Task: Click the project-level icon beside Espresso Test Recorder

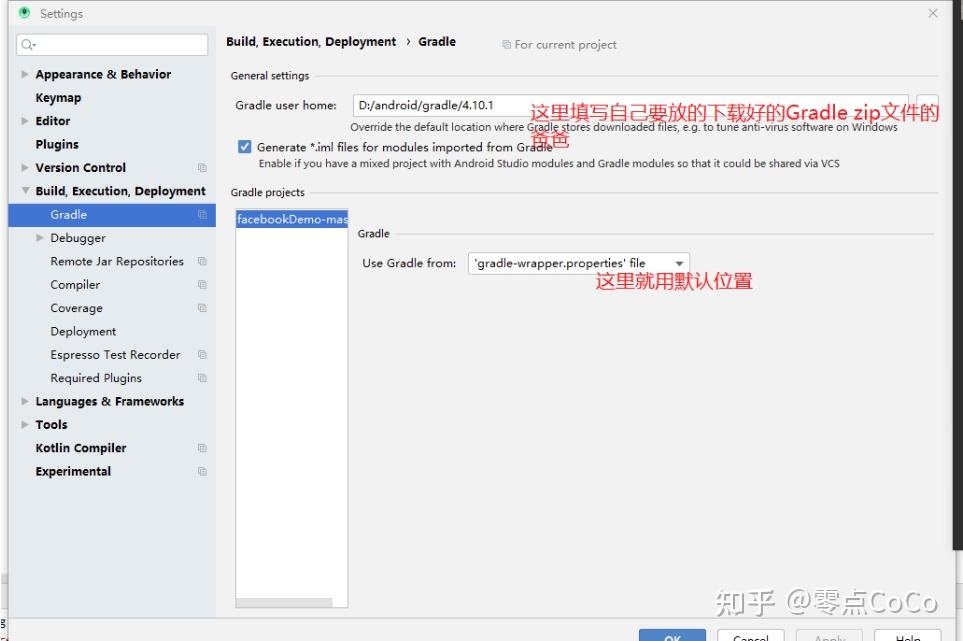Action: pyautogui.click(x=202, y=354)
